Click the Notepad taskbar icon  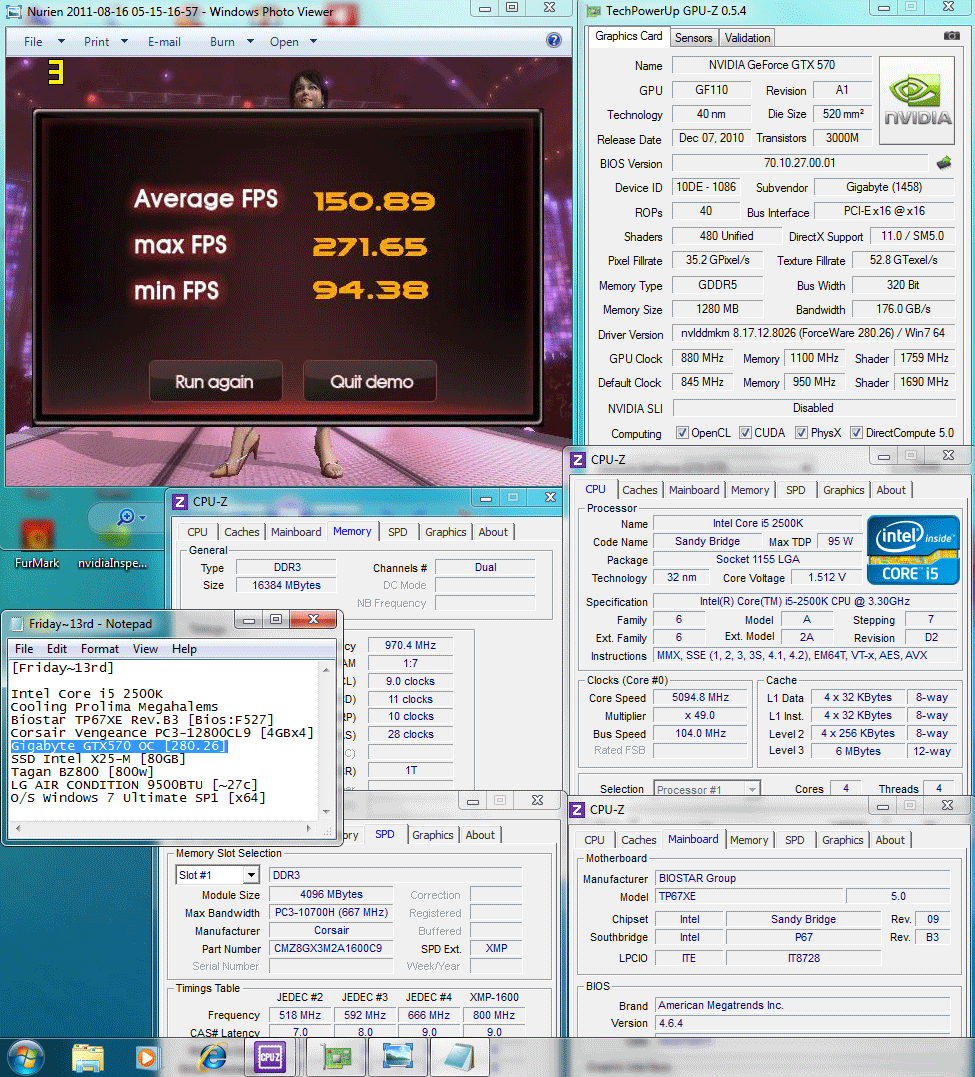459,1058
